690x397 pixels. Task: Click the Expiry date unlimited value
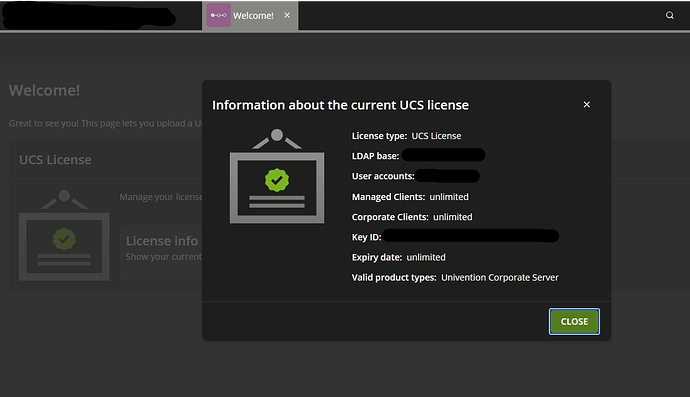click(x=426, y=257)
